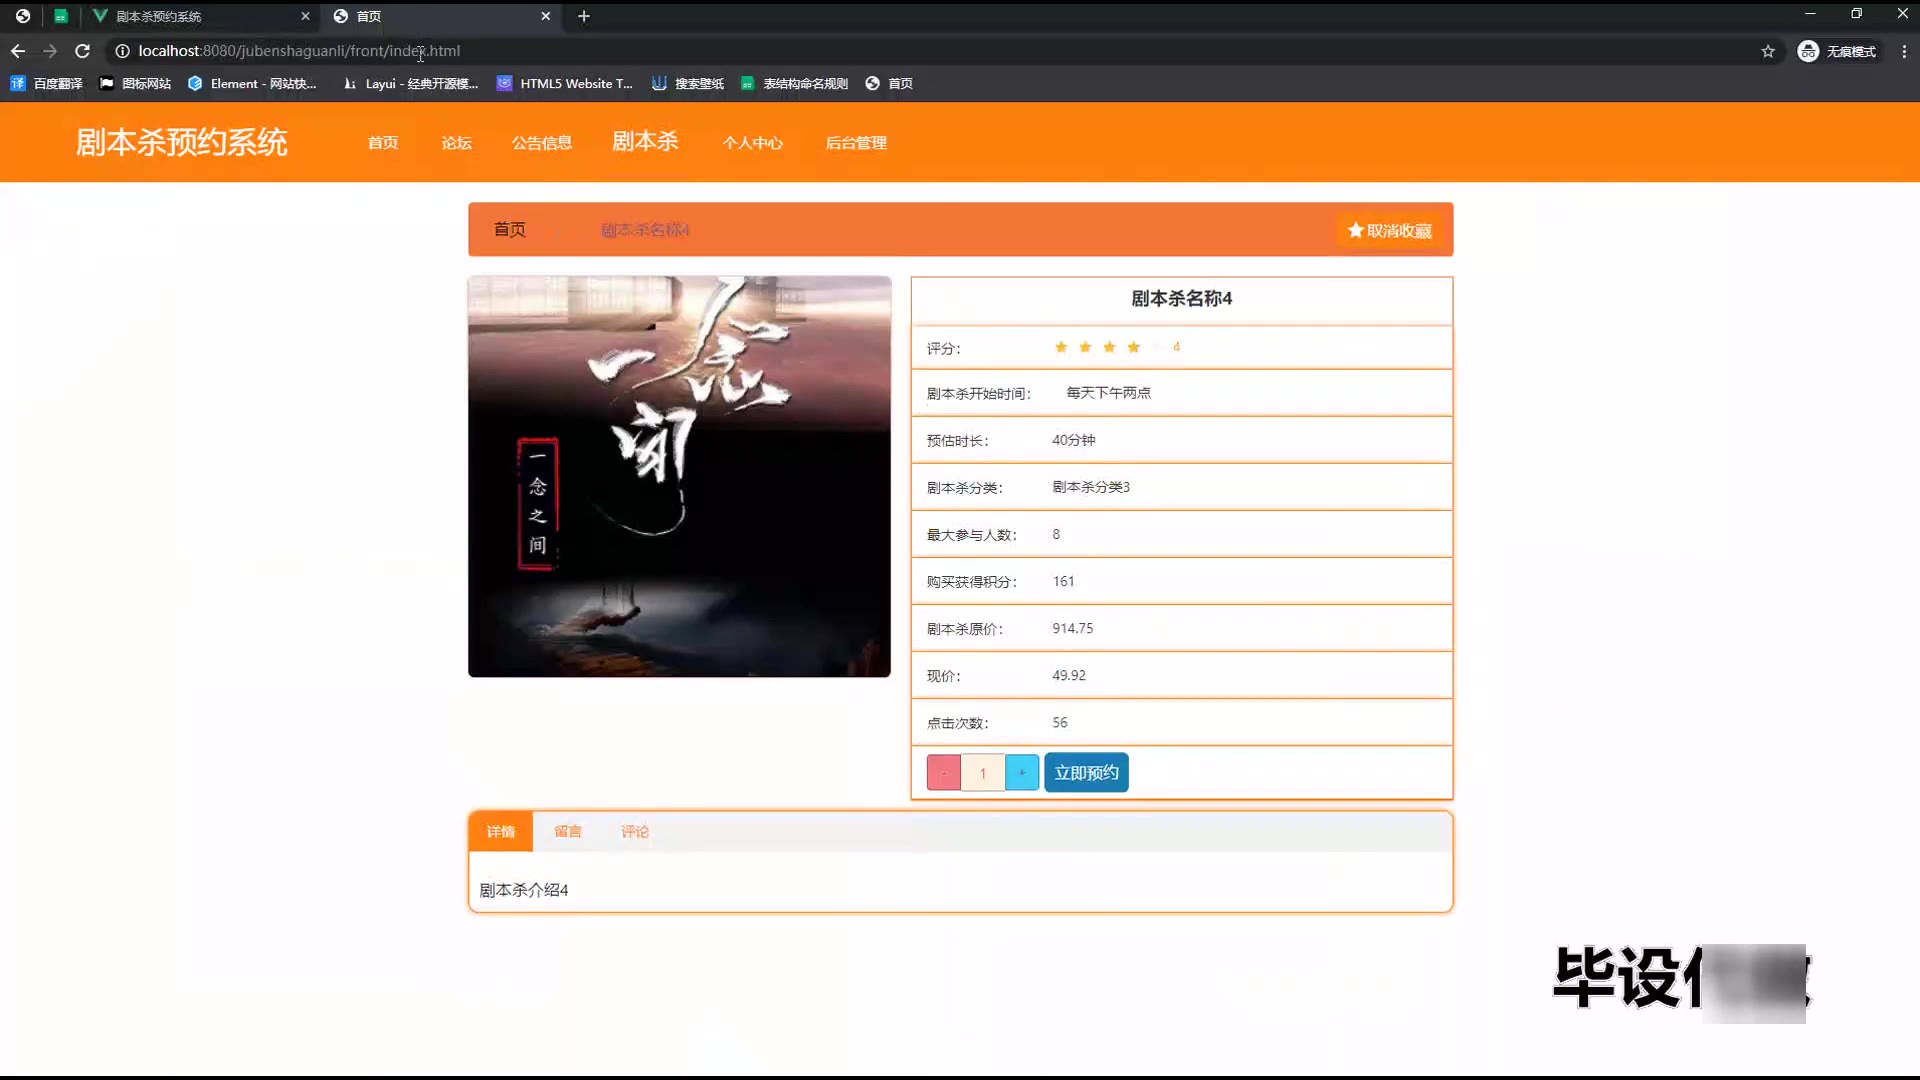Go to 个人中心 in the navigation
The width and height of the screenshot is (1920, 1080).
click(752, 143)
